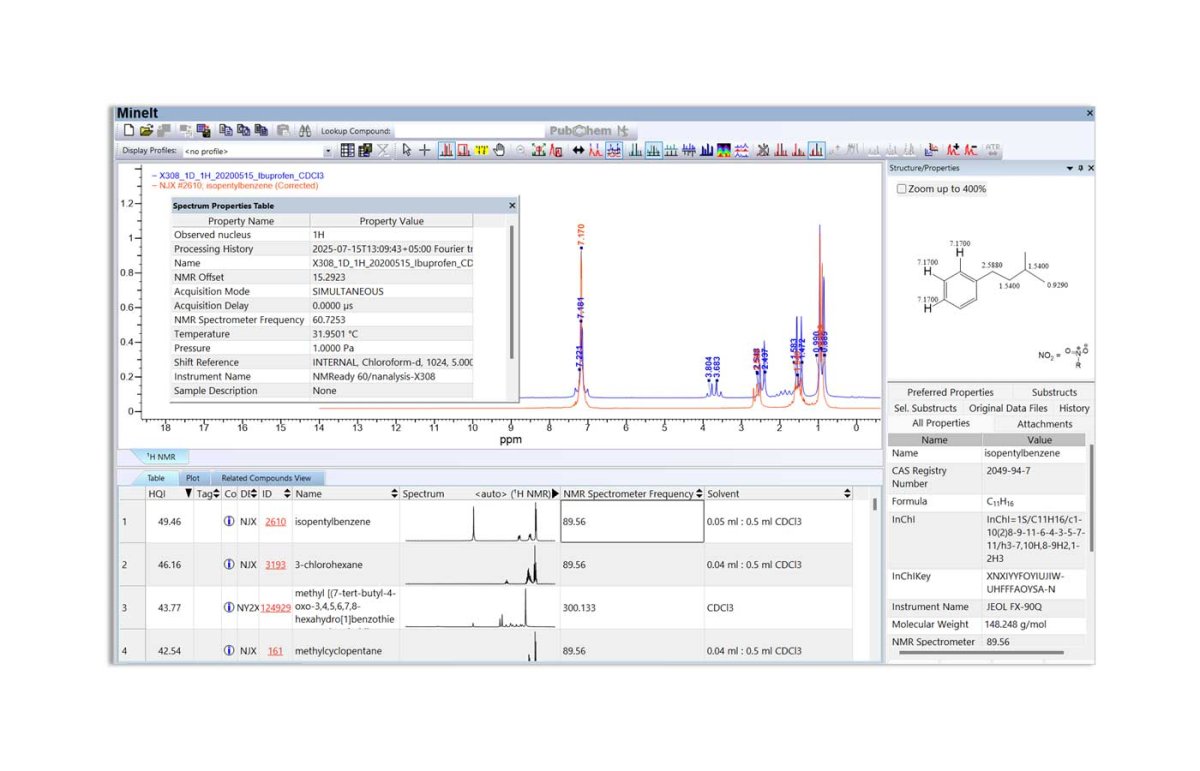
Task: Open compound ID 2610 link
Action: (x=275, y=522)
